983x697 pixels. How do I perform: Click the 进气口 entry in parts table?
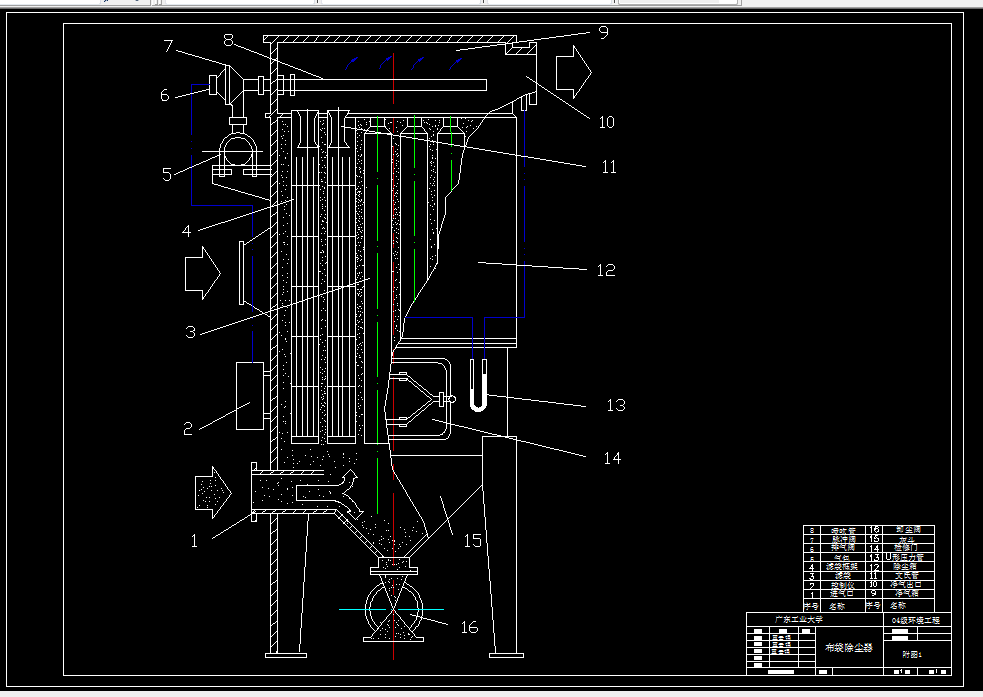(842, 594)
